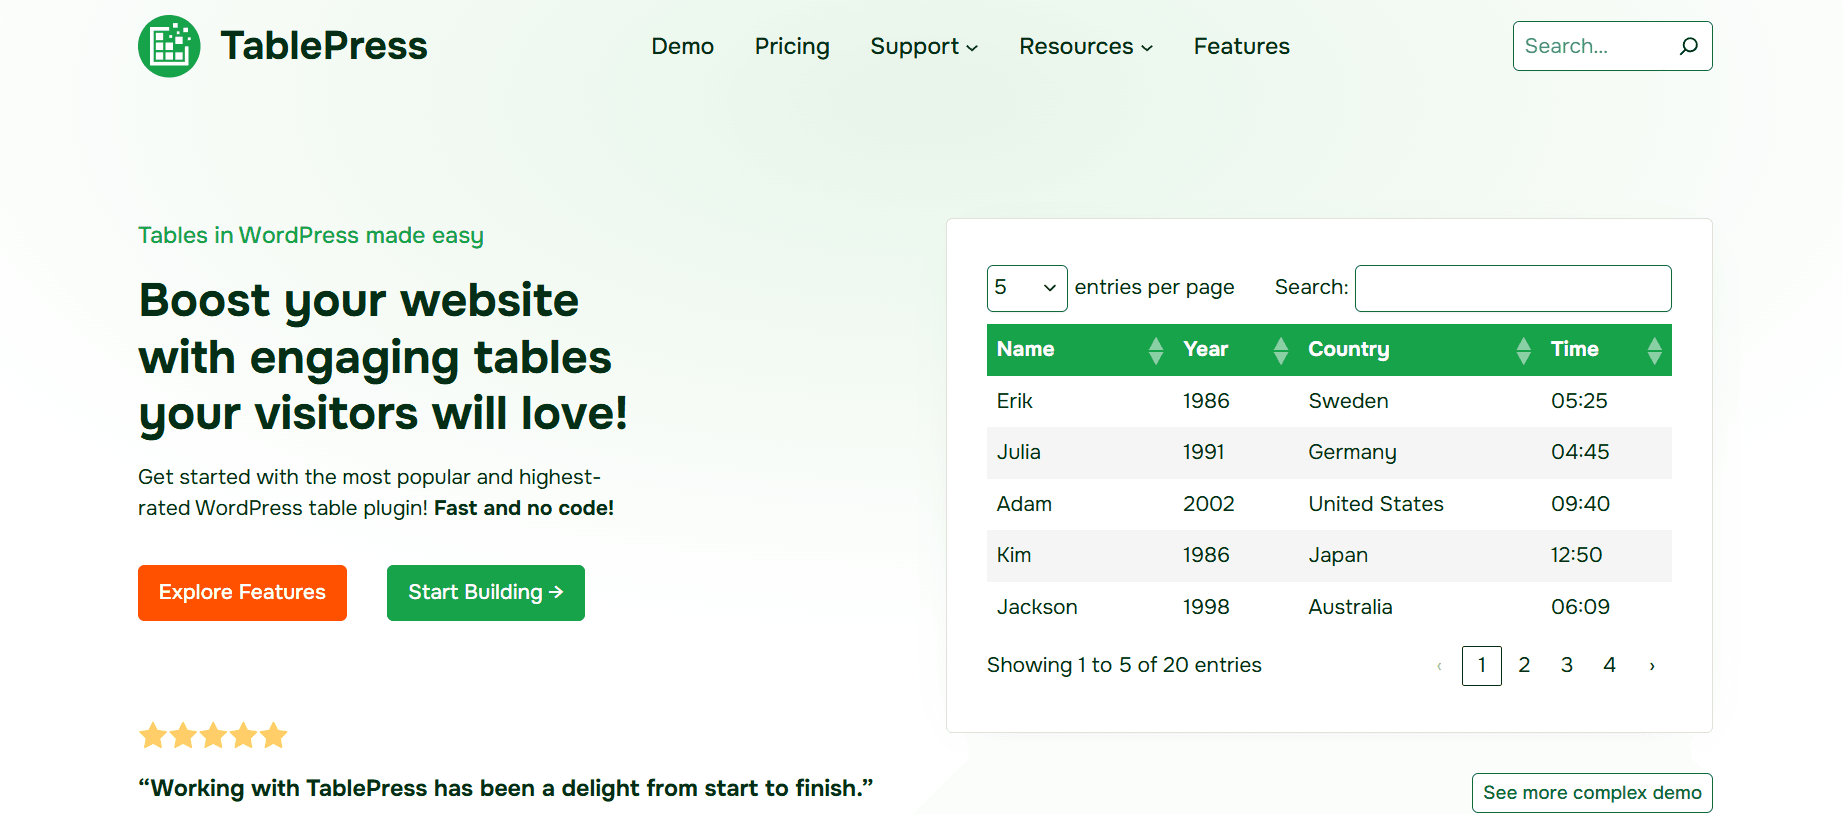Go to next page arrow in pagination

1652,666
